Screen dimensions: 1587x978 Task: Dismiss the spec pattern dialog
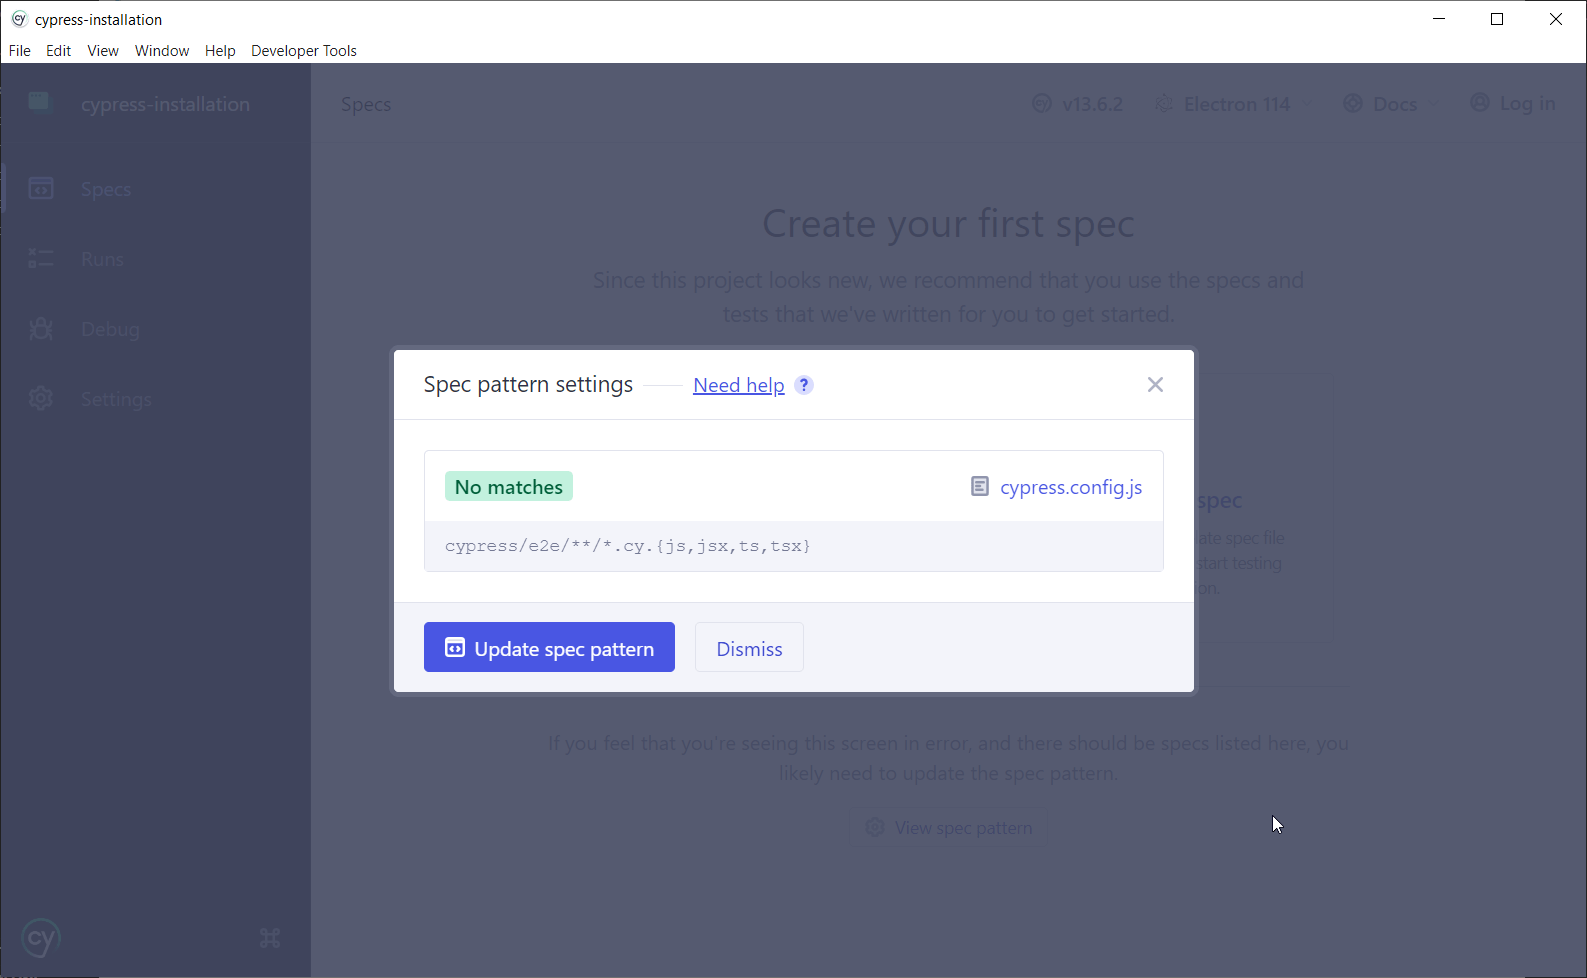pos(749,648)
